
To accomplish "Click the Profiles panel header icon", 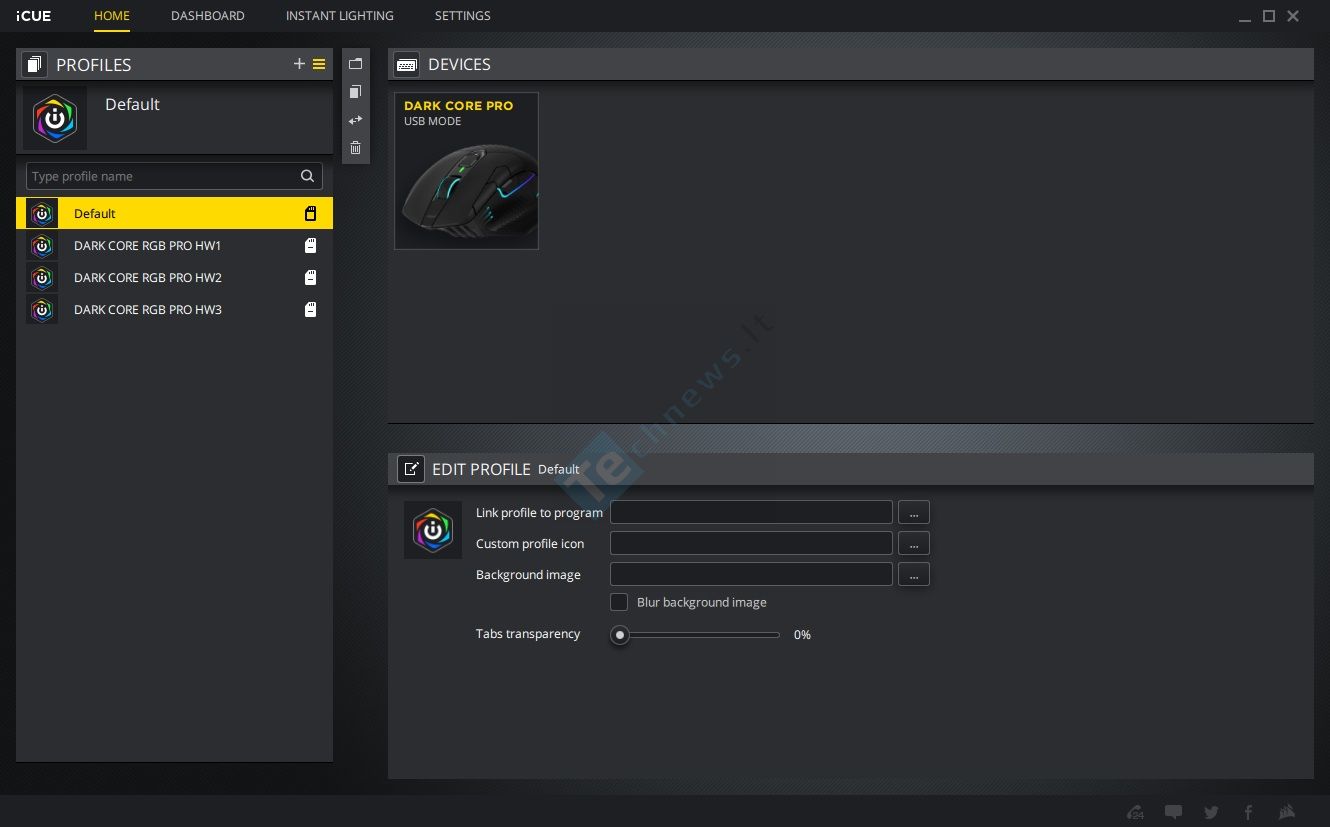I will [34, 65].
